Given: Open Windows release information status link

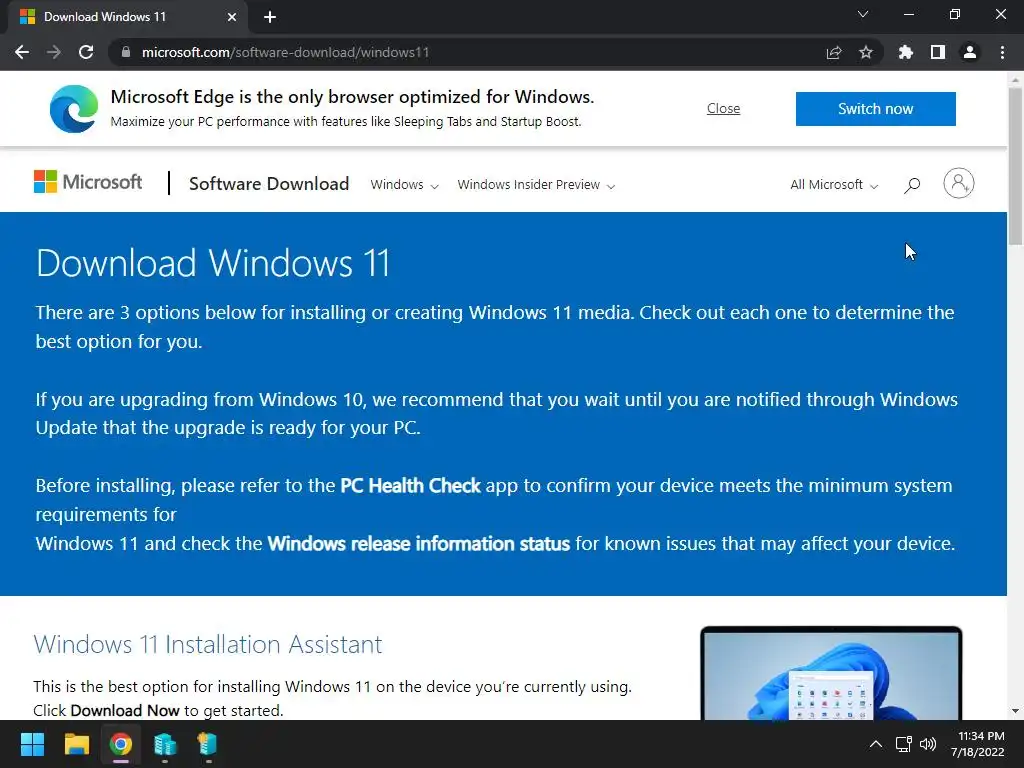Looking at the screenshot, I should 419,543.
